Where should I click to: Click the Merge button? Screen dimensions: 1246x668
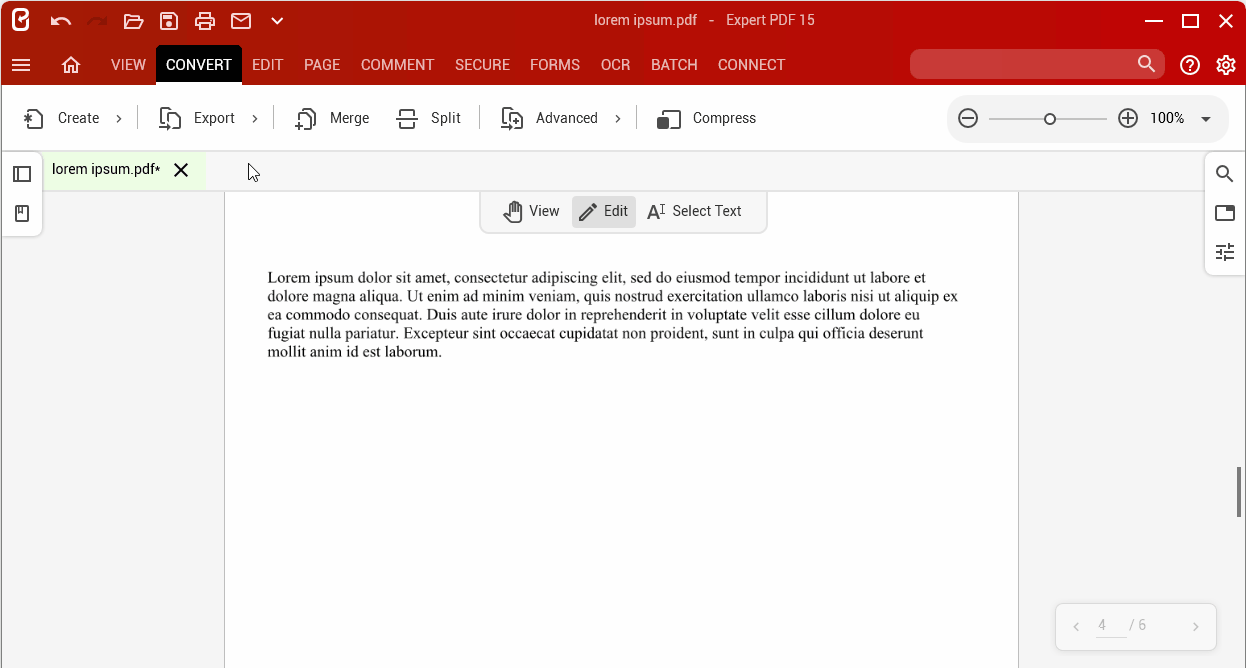pos(332,118)
